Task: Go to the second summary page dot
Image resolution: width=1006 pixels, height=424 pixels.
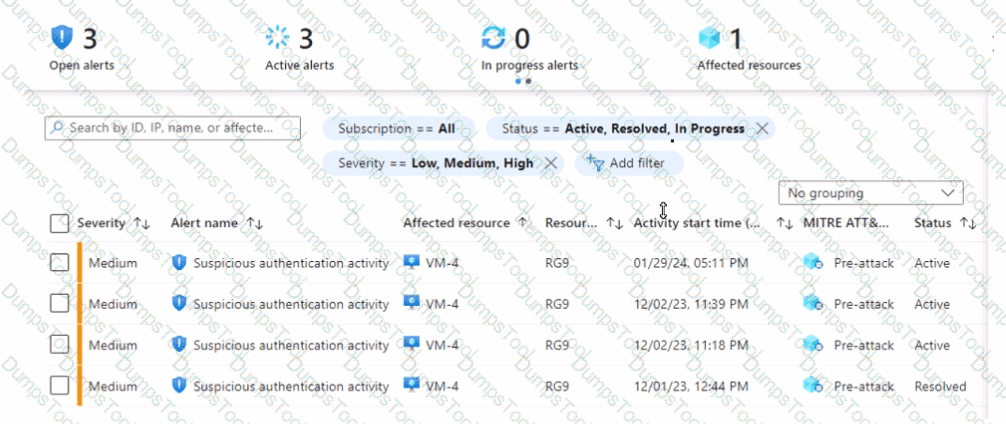Action: (x=528, y=81)
